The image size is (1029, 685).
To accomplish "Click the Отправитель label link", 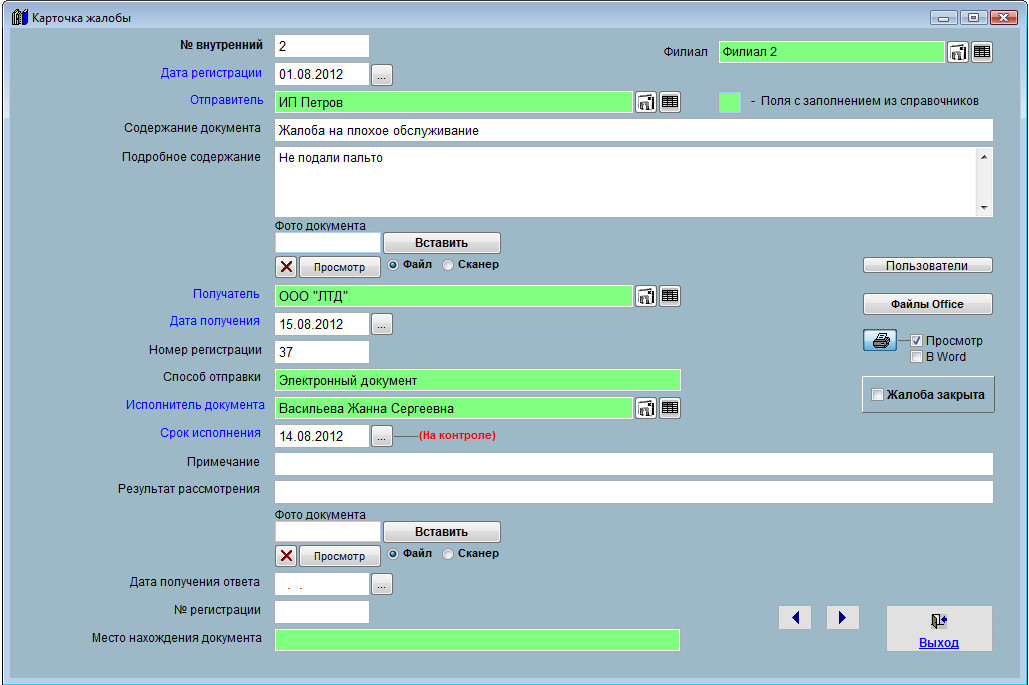I will point(226,100).
